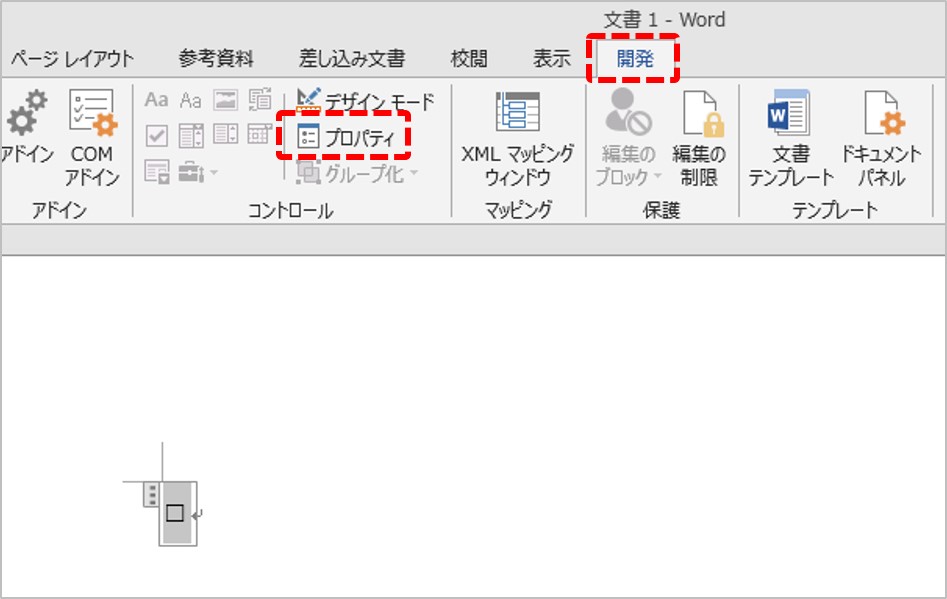
Task: Open 編集の制限 pane
Action: (699, 138)
